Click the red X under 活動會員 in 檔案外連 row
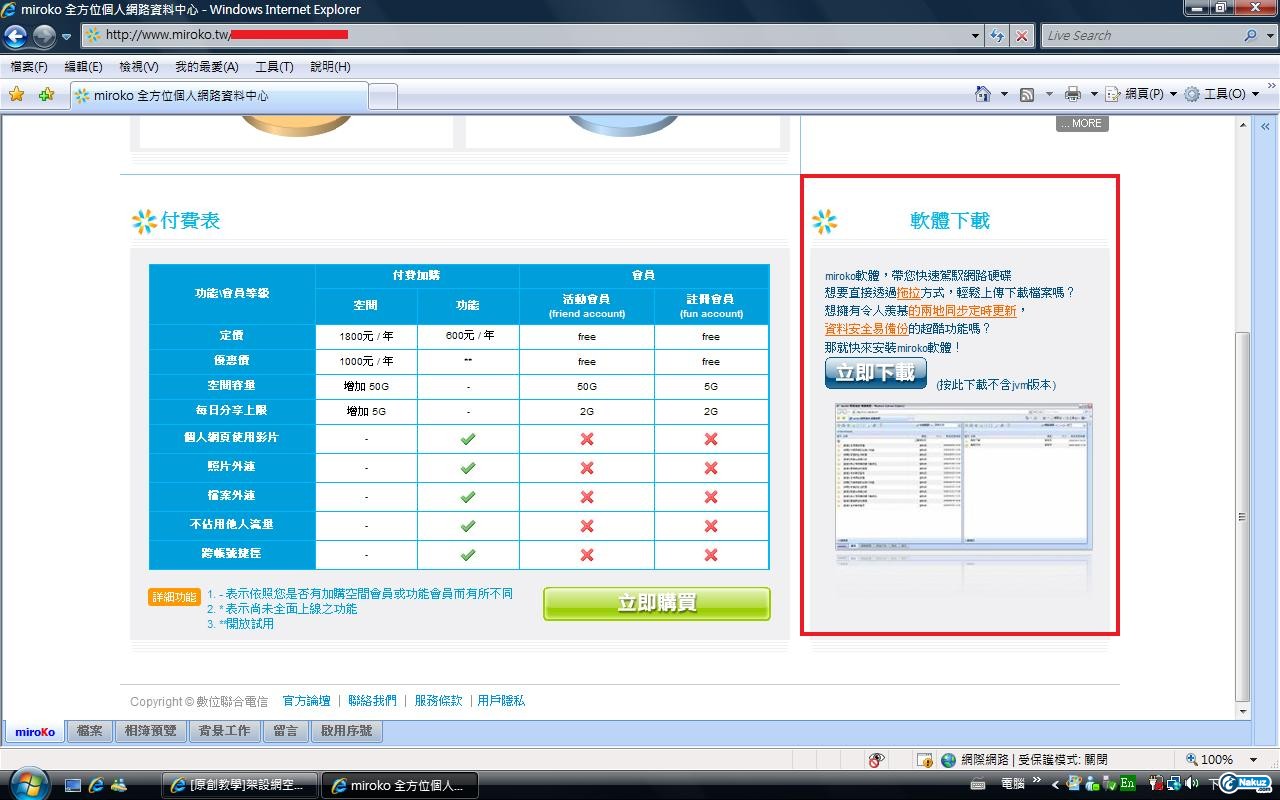Viewport: 1280px width, 800px height. [x=587, y=496]
